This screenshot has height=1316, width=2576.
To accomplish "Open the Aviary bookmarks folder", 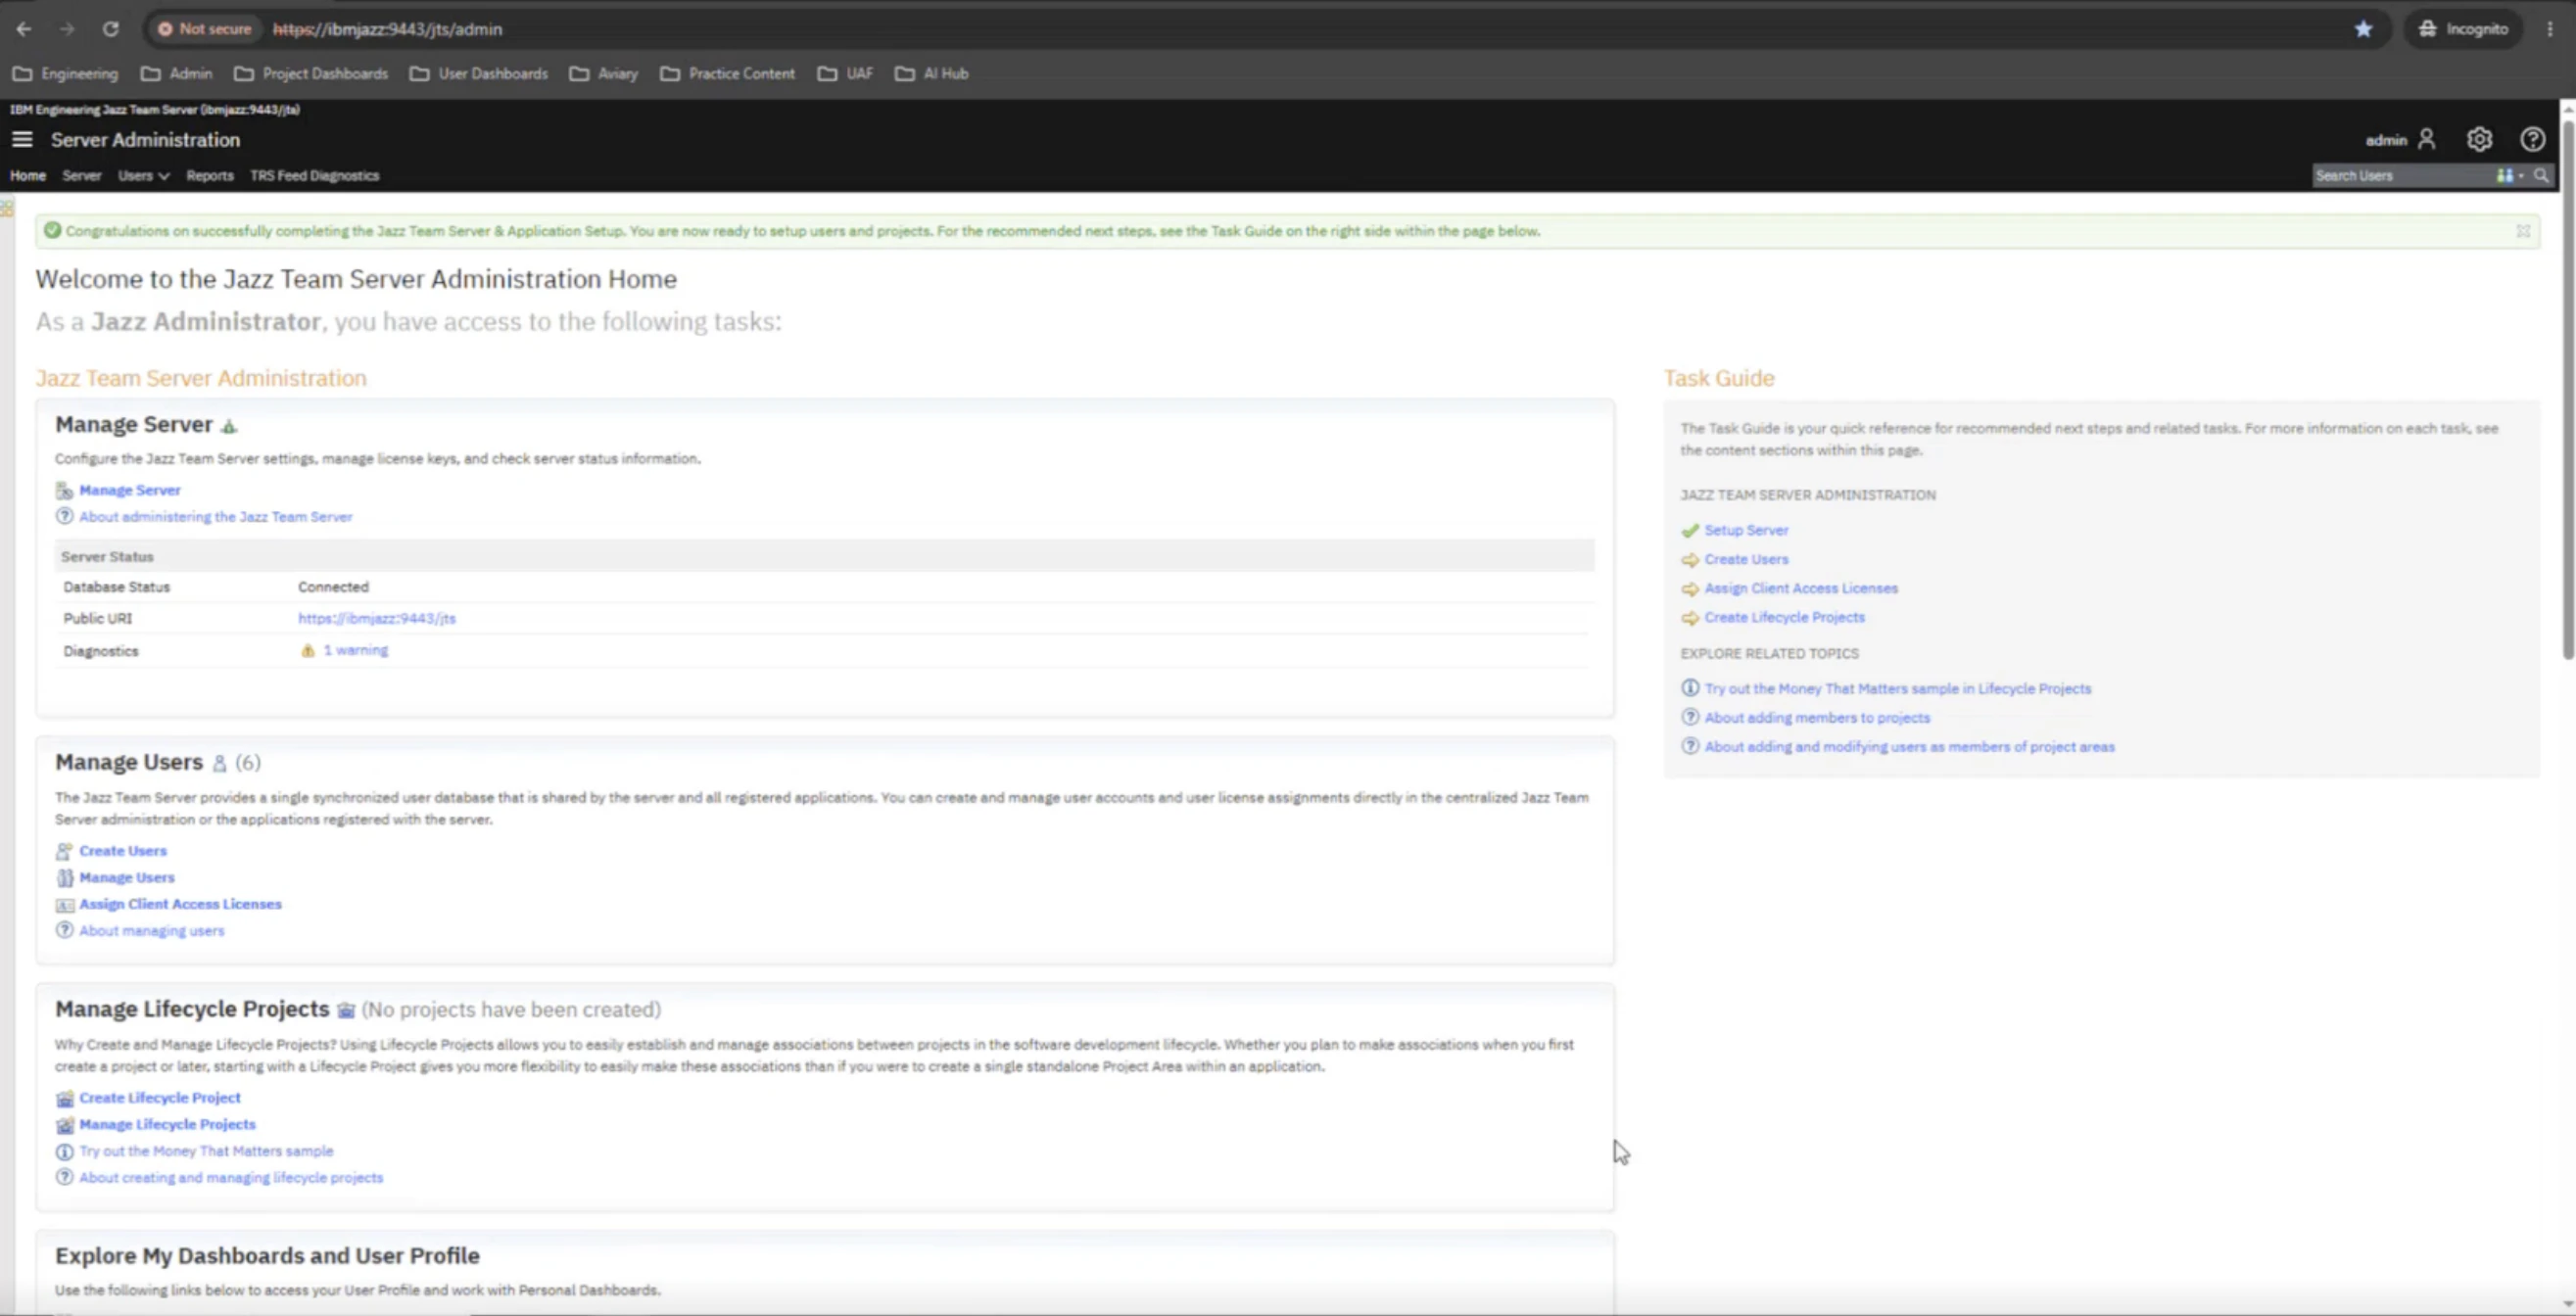I will pyautogui.click(x=604, y=73).
